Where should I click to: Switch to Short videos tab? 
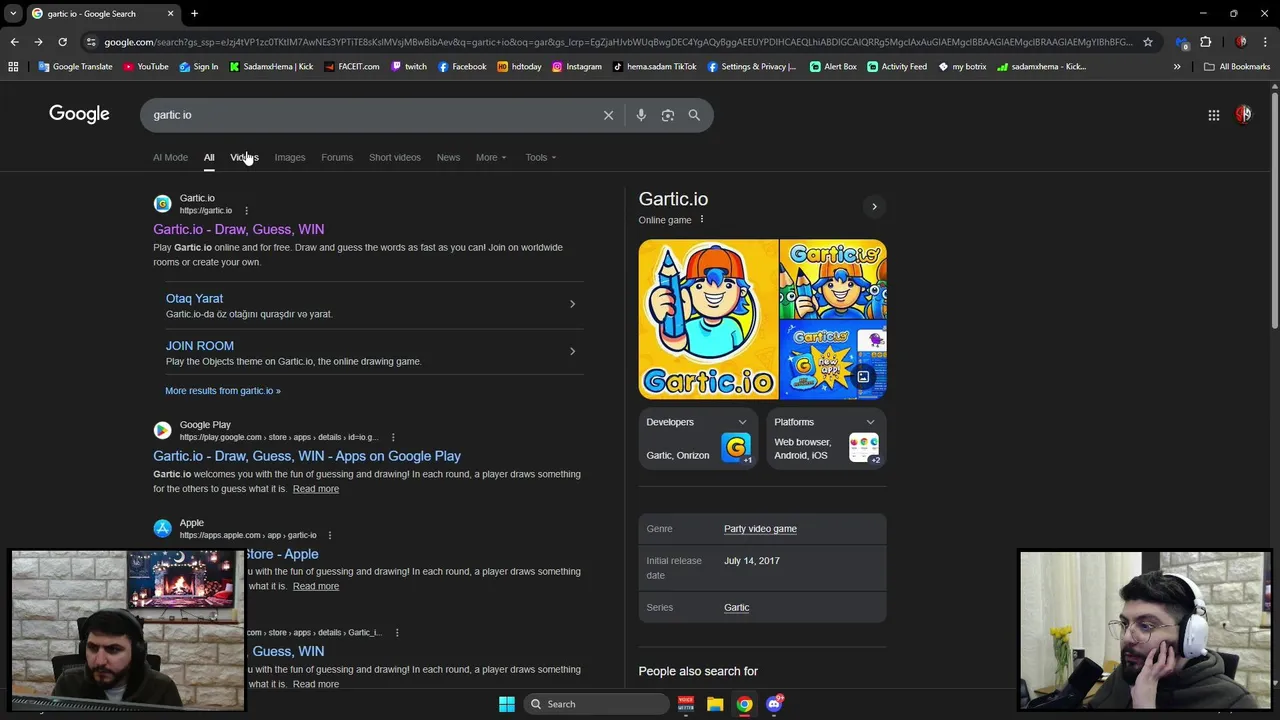395,157
